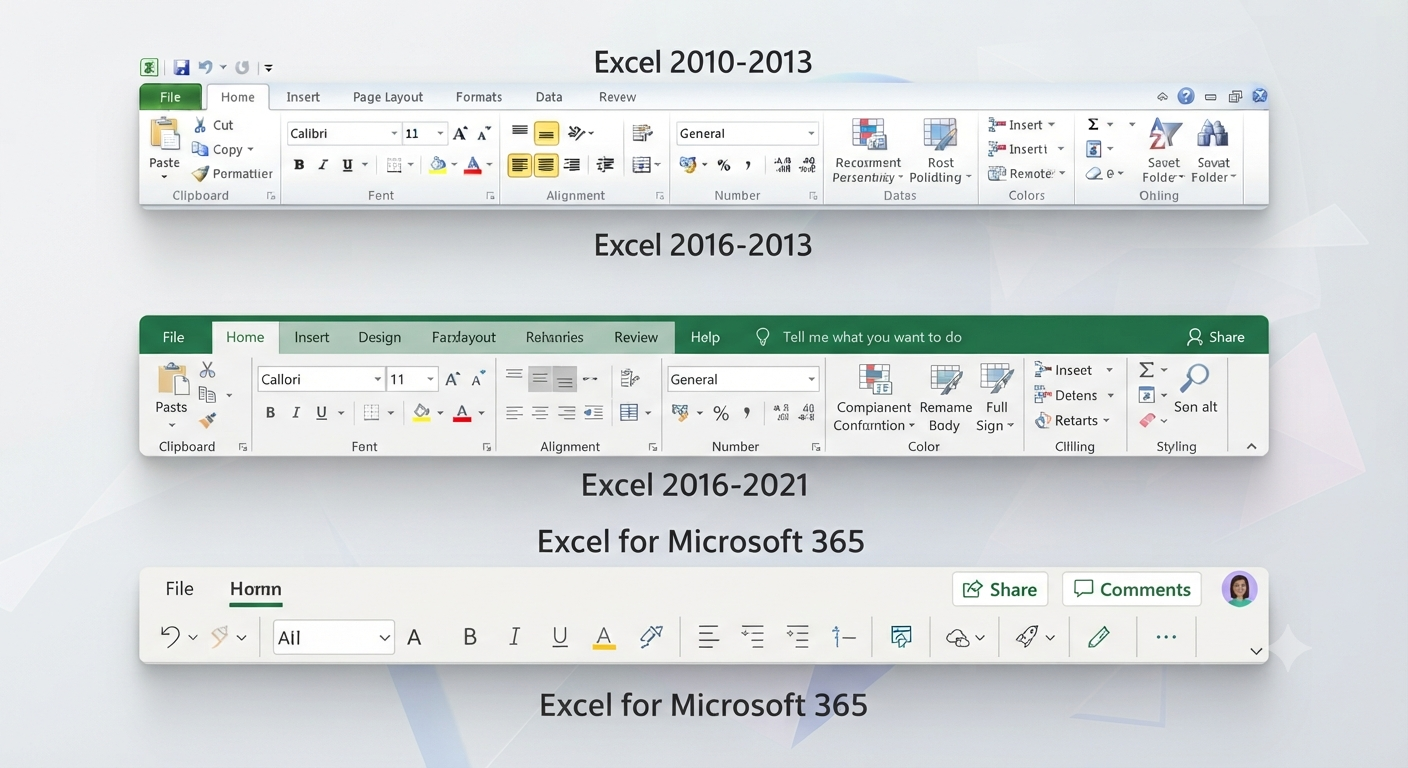This screenshot has height=768, width=1408.
Task: Click green Share button in Excel 365
Action: (x=999, y=589)
